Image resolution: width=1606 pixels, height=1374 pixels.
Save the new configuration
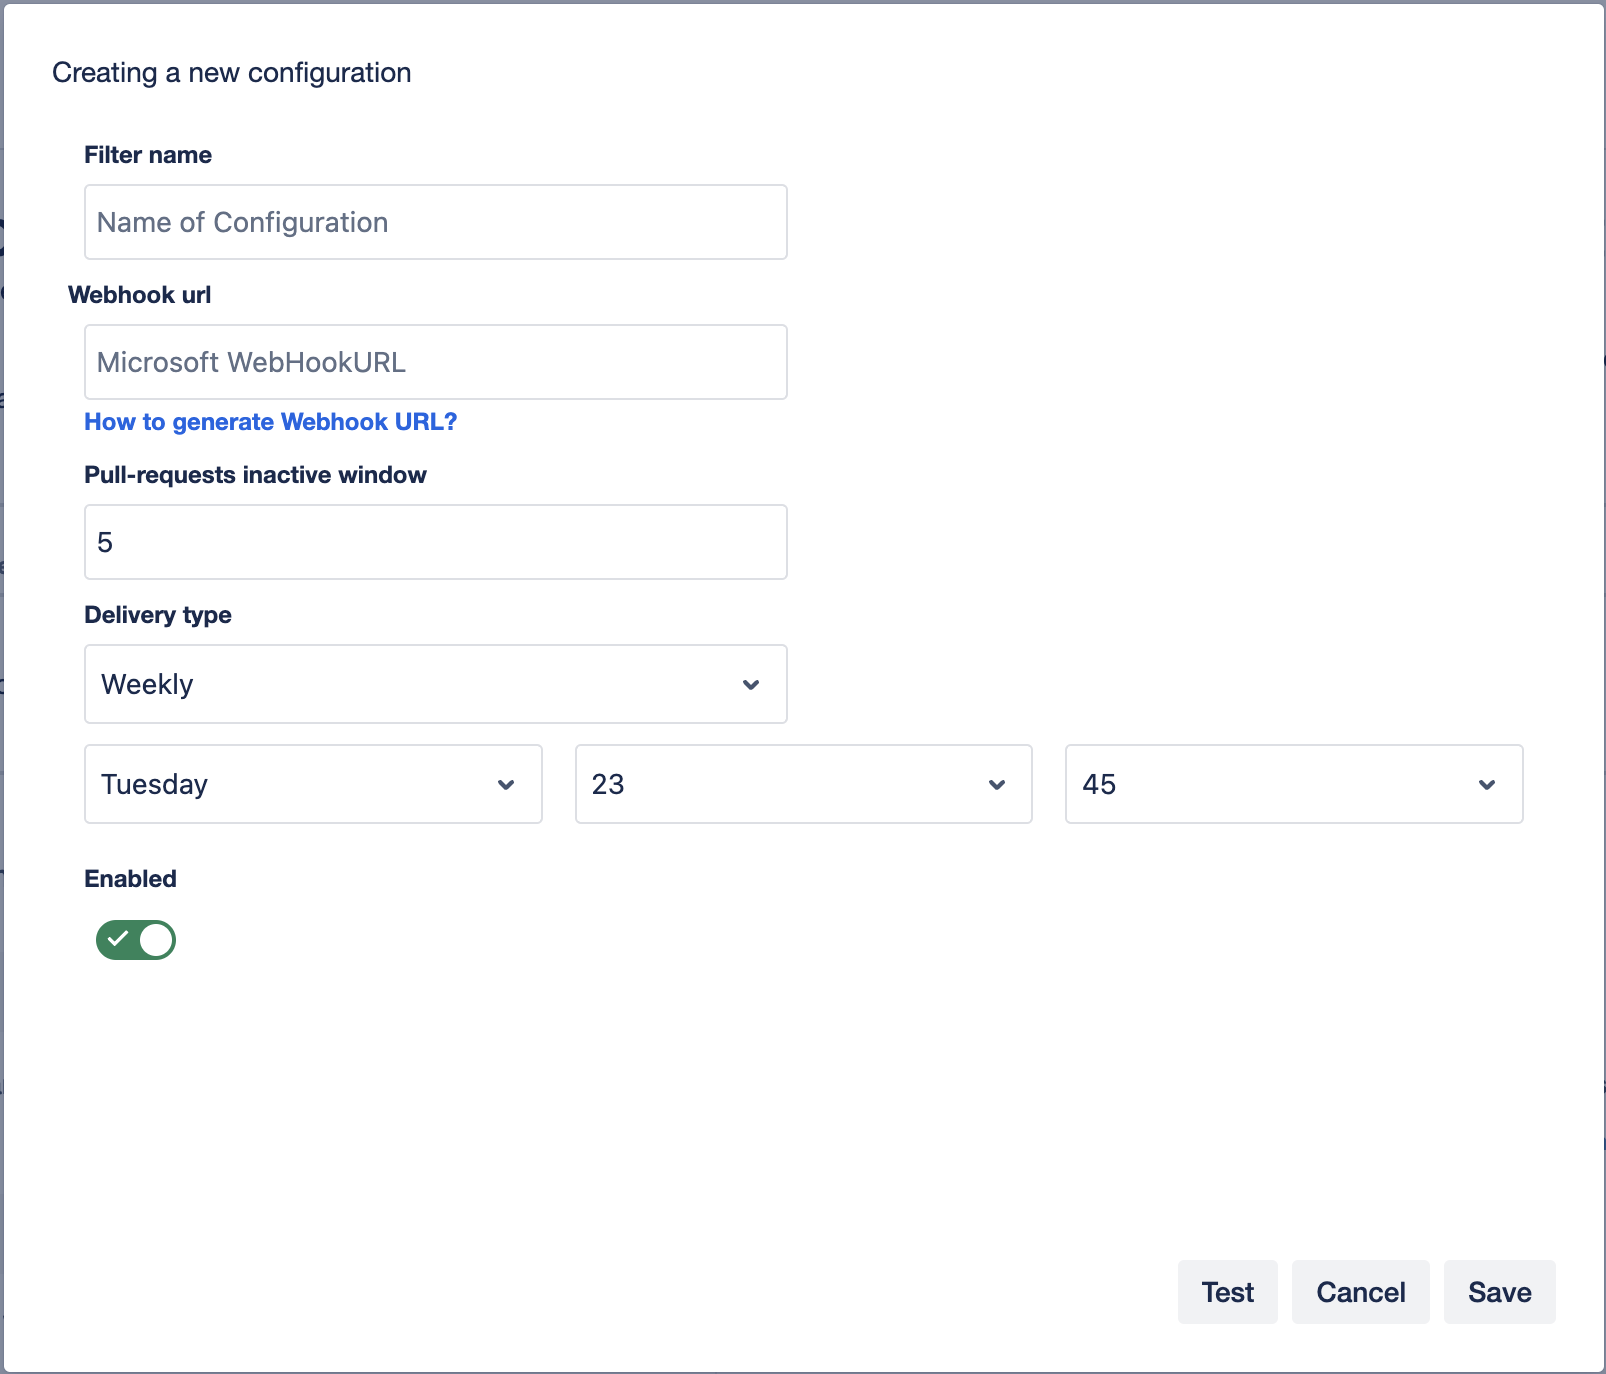tap(1499, 1292)
